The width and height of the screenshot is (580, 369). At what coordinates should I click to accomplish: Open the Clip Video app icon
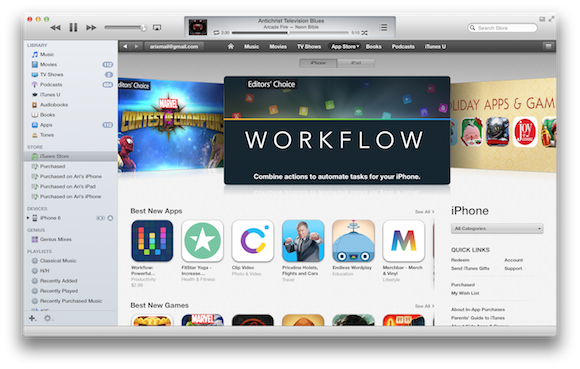click(253, 241)
